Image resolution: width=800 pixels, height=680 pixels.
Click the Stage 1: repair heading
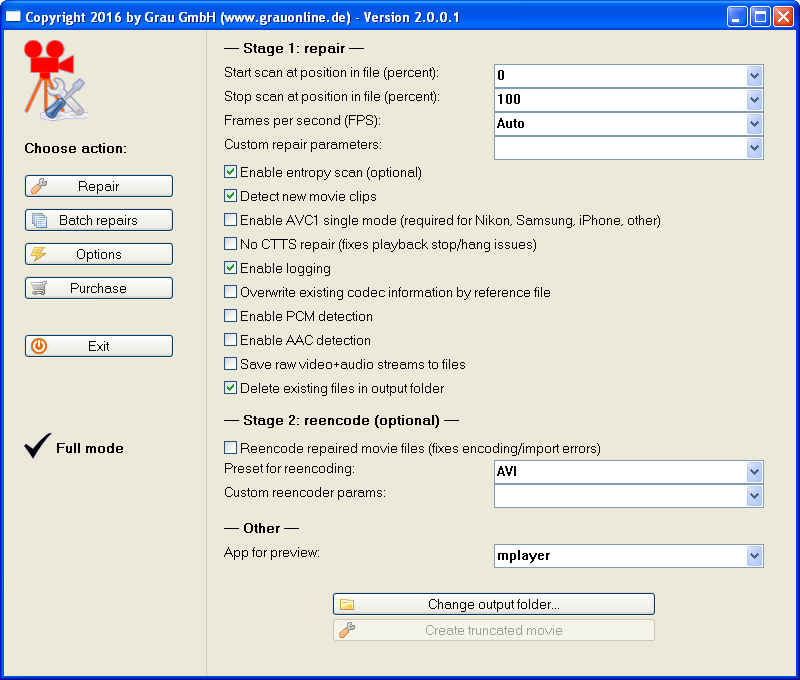(x=294, y=48)
